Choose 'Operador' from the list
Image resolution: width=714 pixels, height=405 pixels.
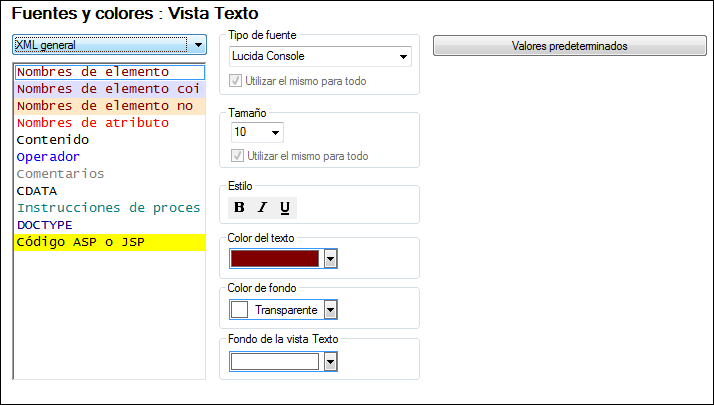pyautogui.click(x=48, y=157)
